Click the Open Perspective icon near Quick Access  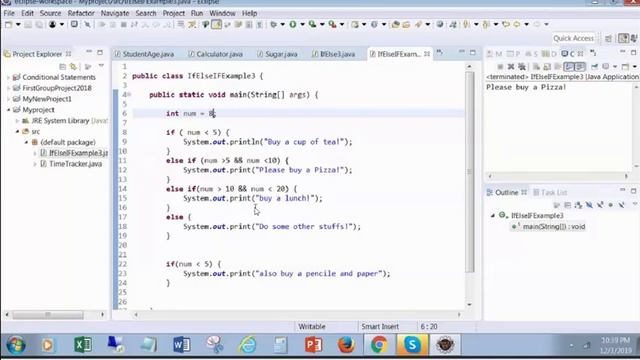click(608, 38)
